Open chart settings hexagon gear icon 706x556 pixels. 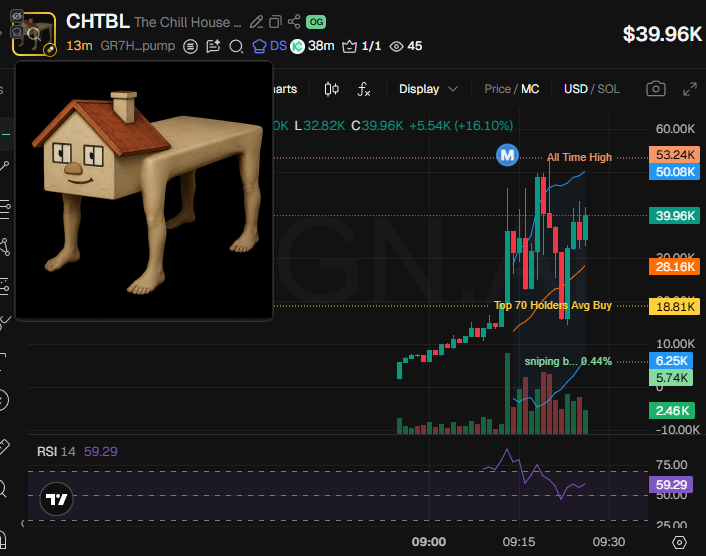(x=679, y=542)
